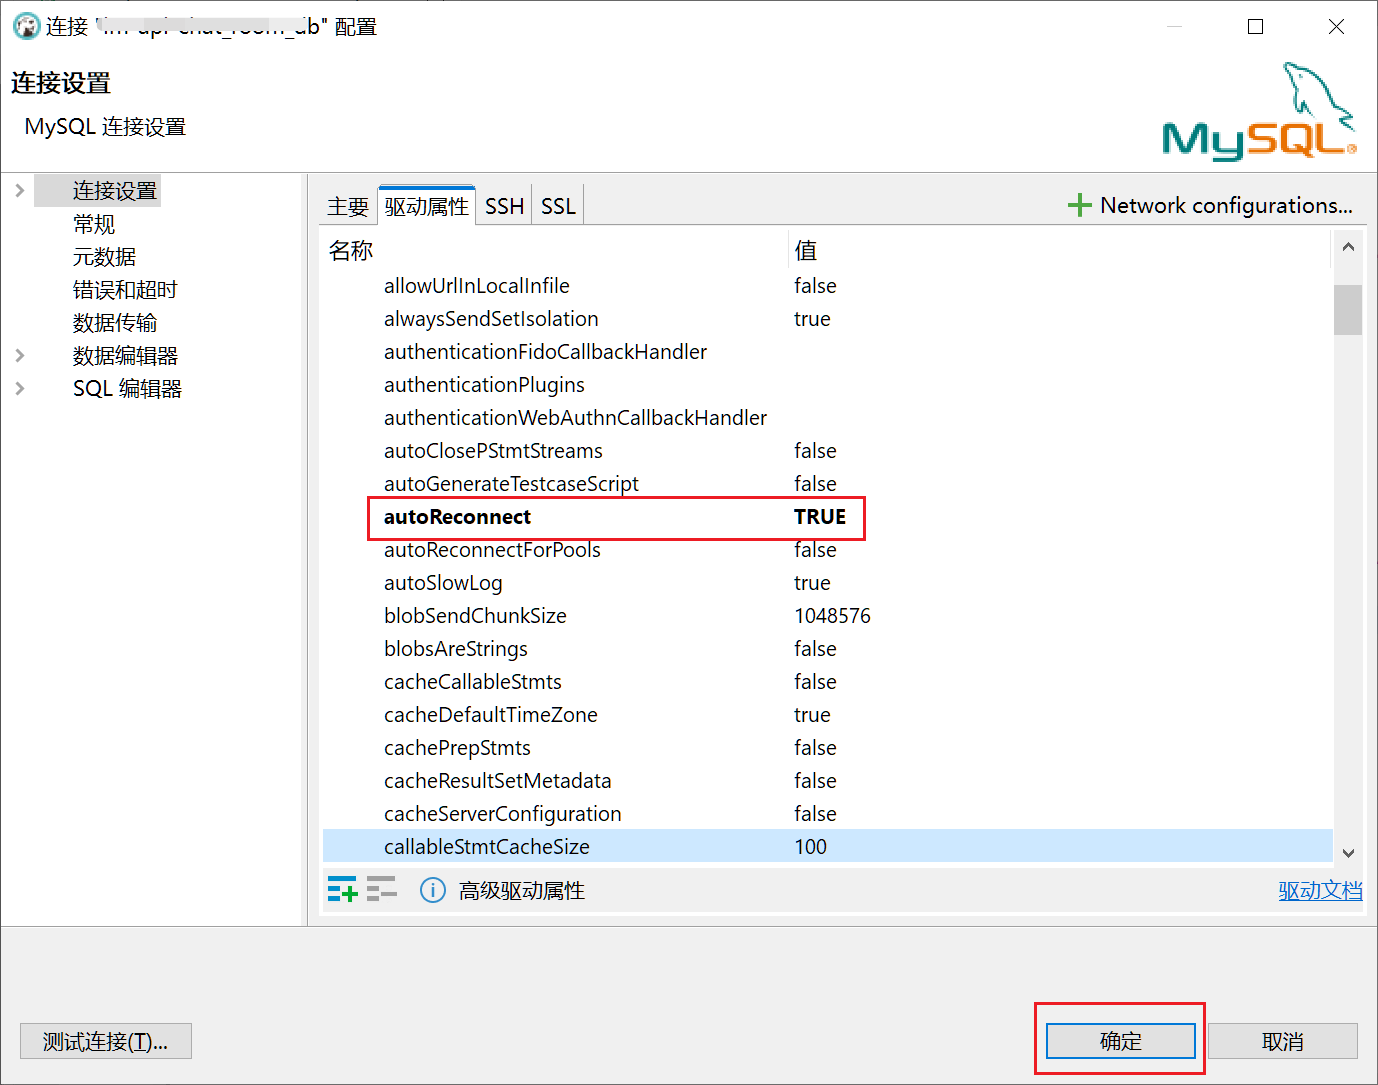Click the remove property icon
Image resolution: width=1378 pixels, height=1085 pixels.
[381, 889]
